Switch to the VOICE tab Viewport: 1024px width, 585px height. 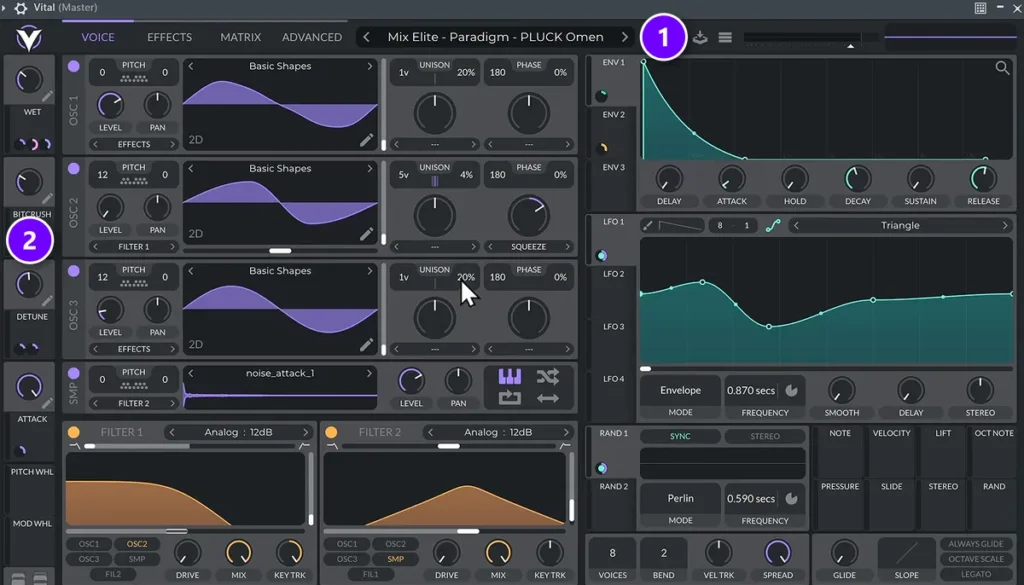pyautogui.click(x=98, y=37)
